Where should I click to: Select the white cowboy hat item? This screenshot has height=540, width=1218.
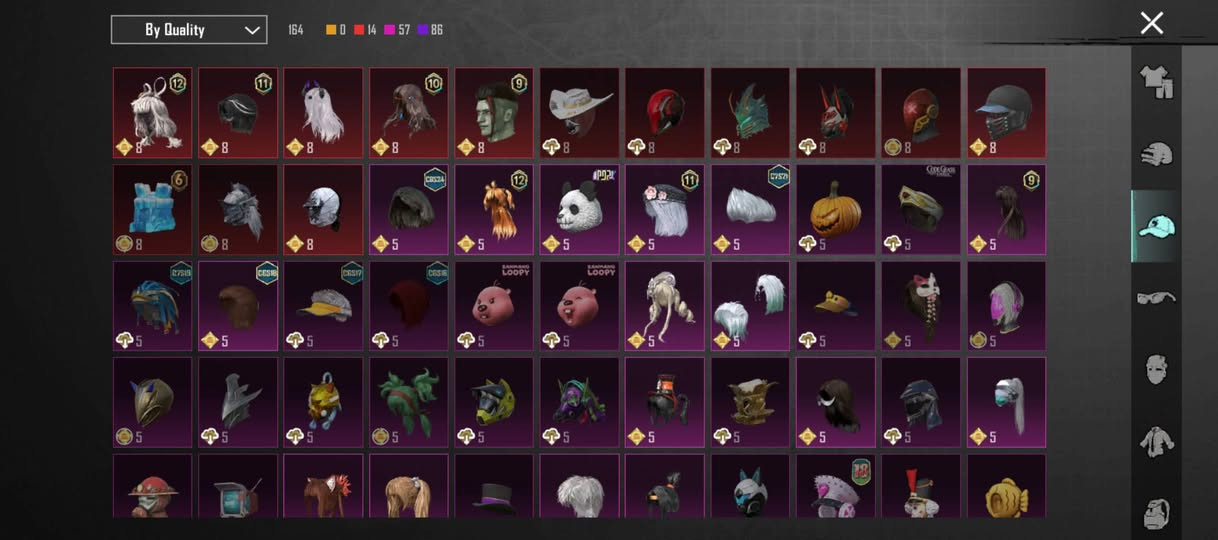click(x=580, y=113)
